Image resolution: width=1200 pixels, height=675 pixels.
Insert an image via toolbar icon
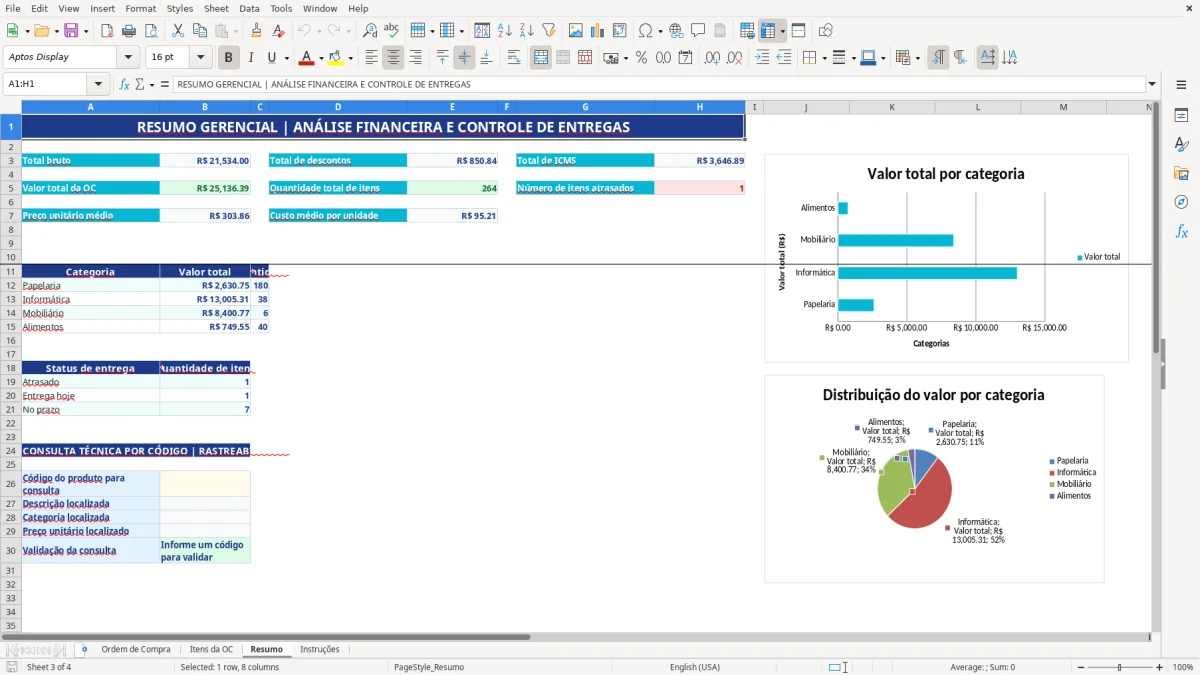[576, 31]
